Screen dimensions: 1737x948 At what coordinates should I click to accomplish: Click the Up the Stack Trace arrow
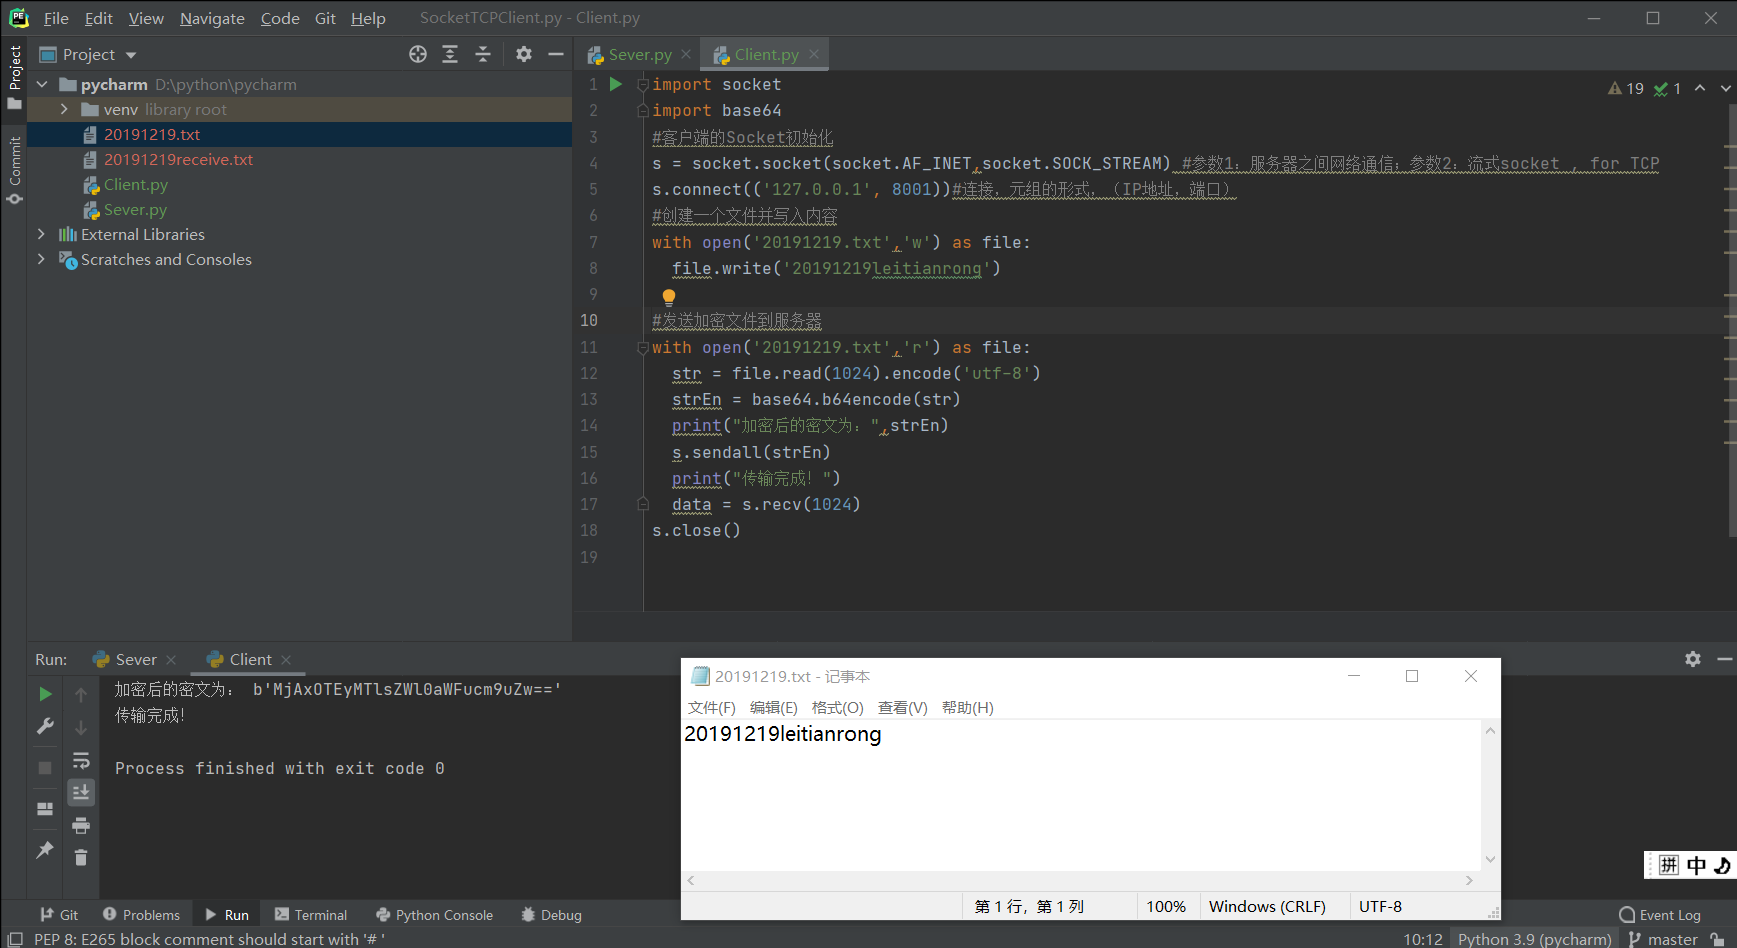(x=81, y=694)
